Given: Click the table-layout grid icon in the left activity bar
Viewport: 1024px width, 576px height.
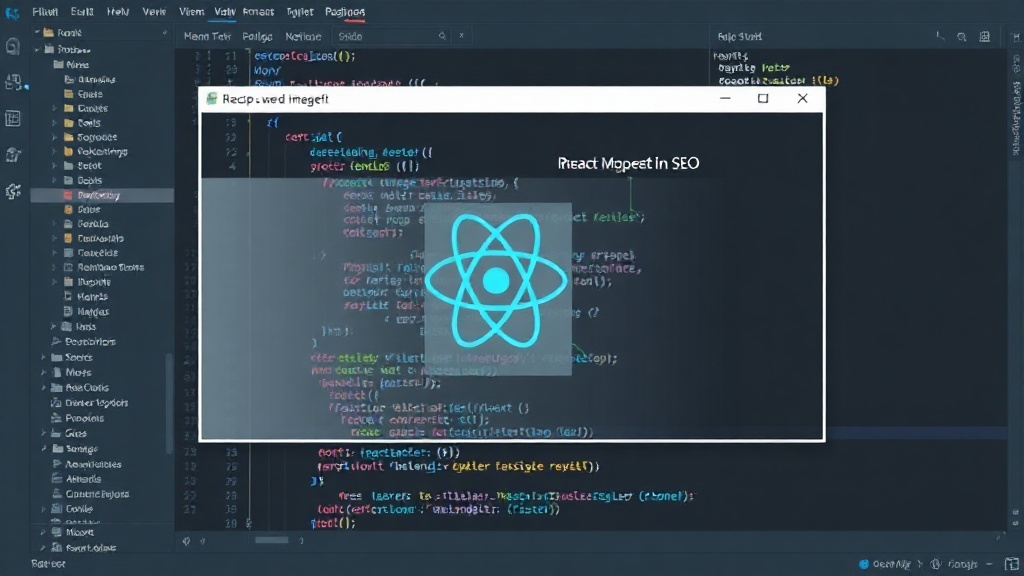Looking at the screenshot, I should pyautogui.click(x=12, y=118).
